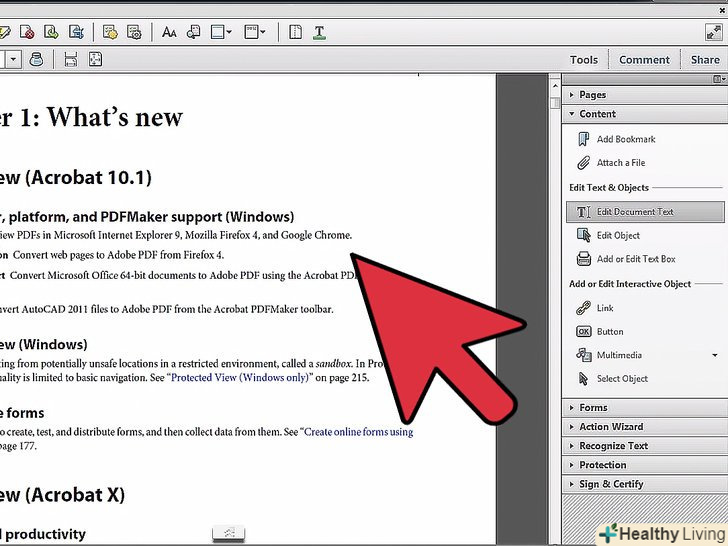
Task: Click the document search magnifier icon
Action: 193,32
